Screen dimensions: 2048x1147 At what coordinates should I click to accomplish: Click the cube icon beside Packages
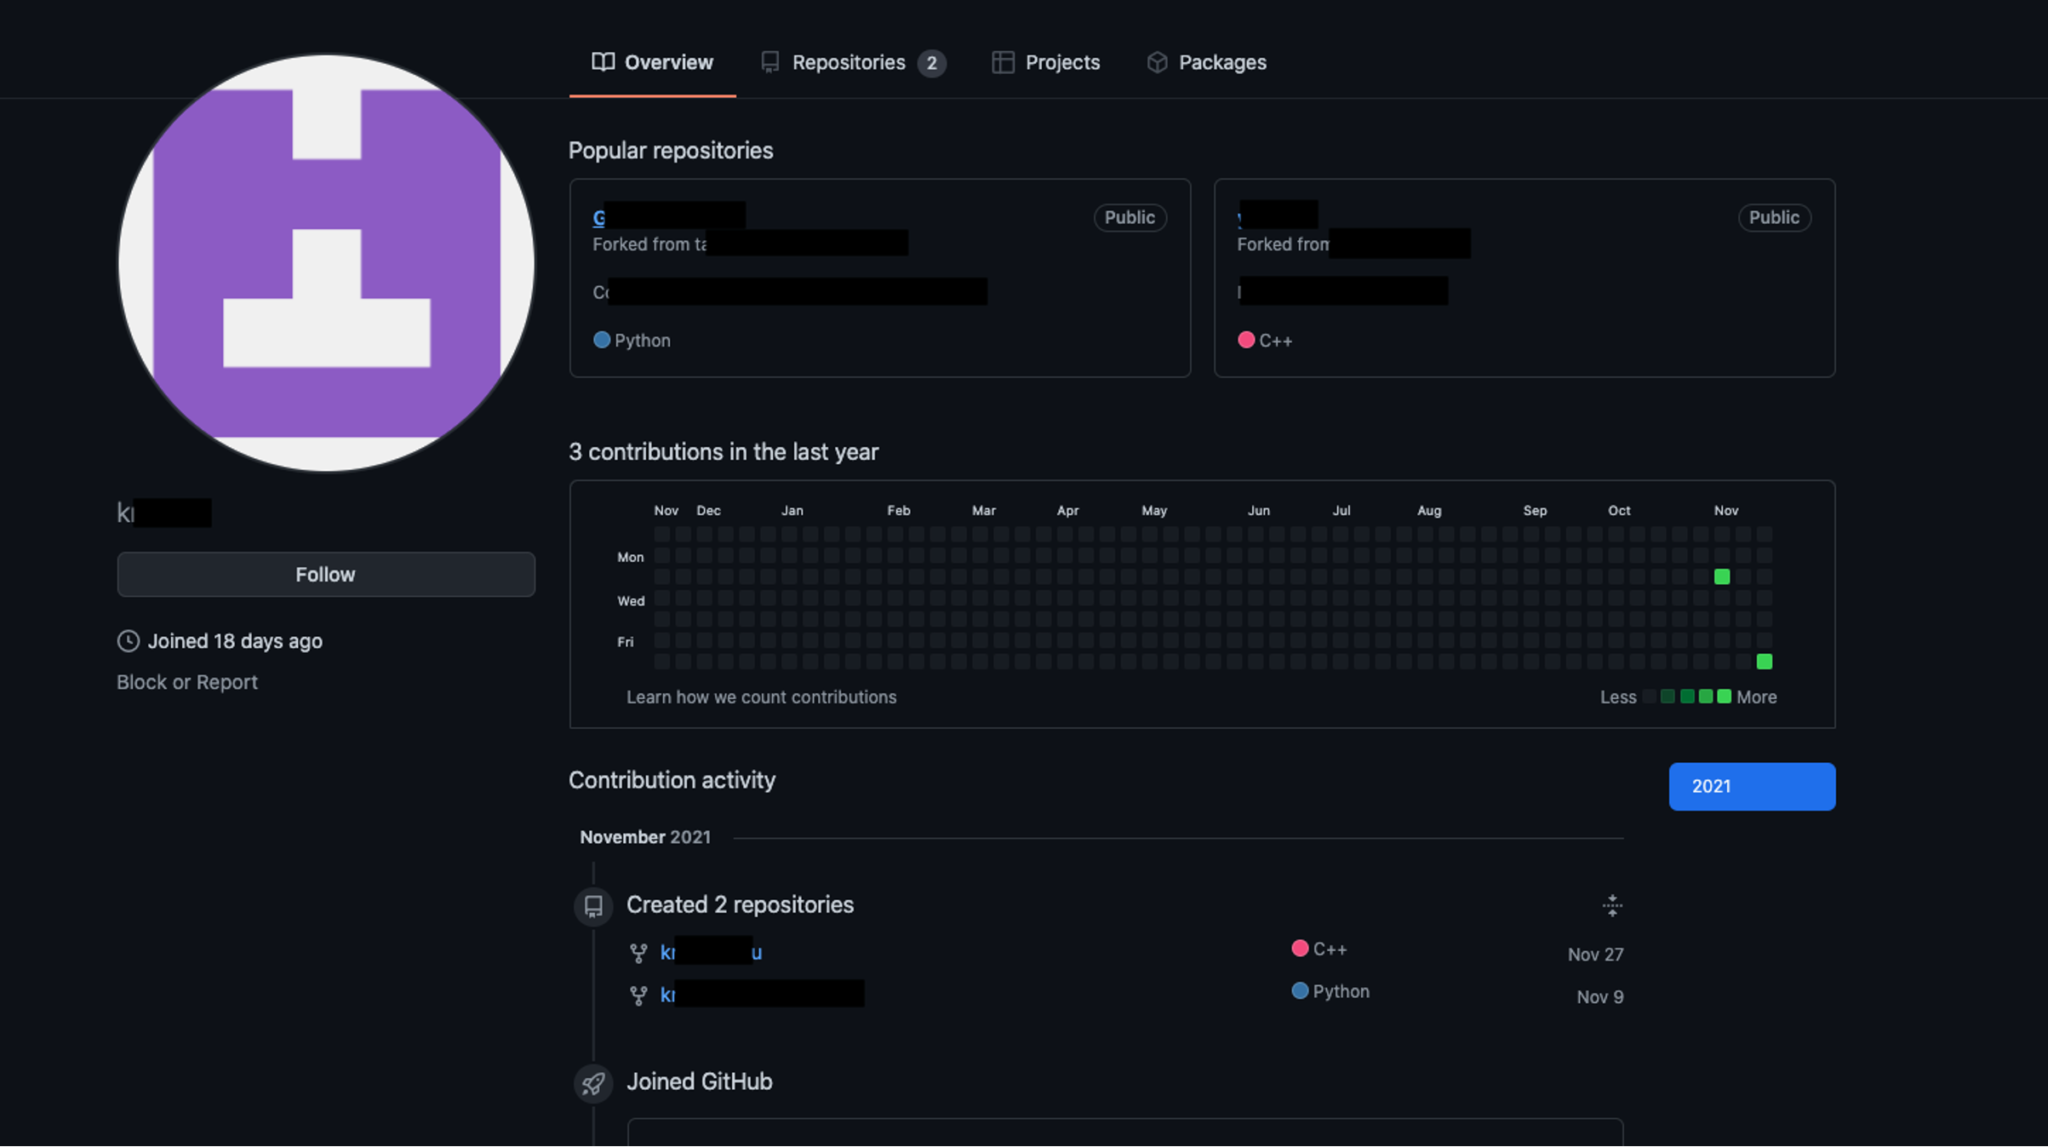(x=1157, y=62)
